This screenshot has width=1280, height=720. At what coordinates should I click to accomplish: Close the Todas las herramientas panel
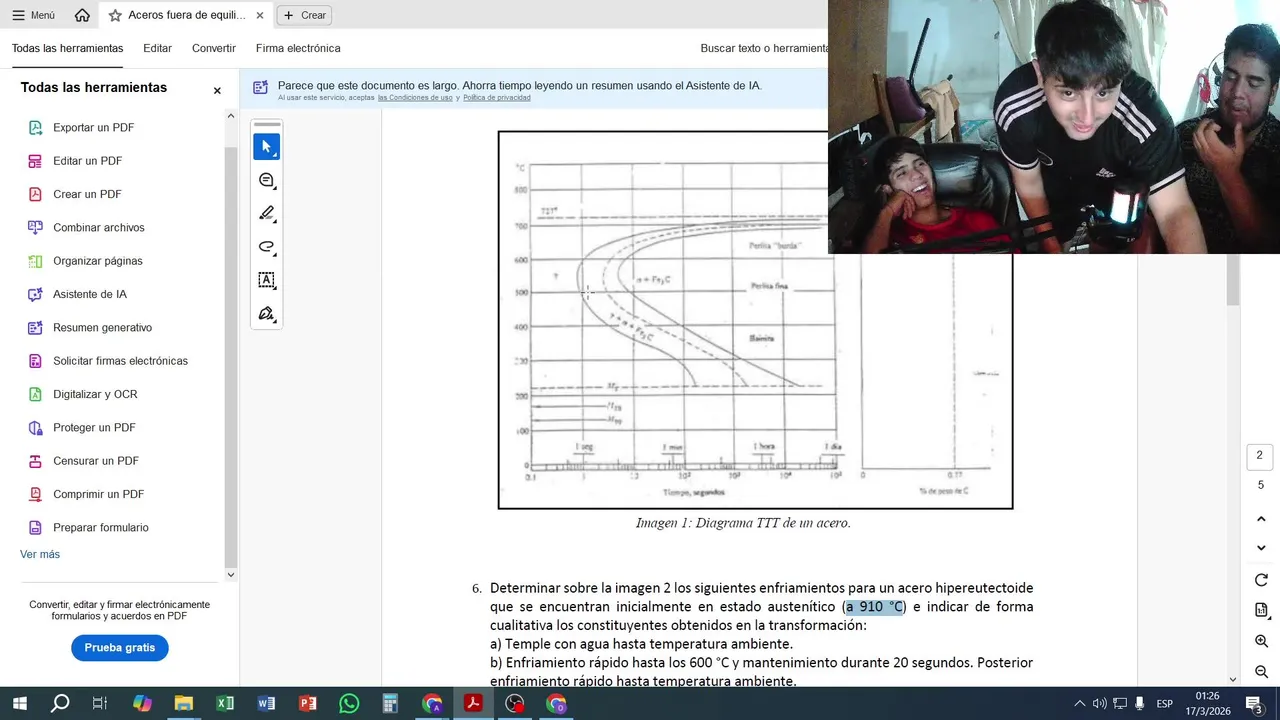217,90
